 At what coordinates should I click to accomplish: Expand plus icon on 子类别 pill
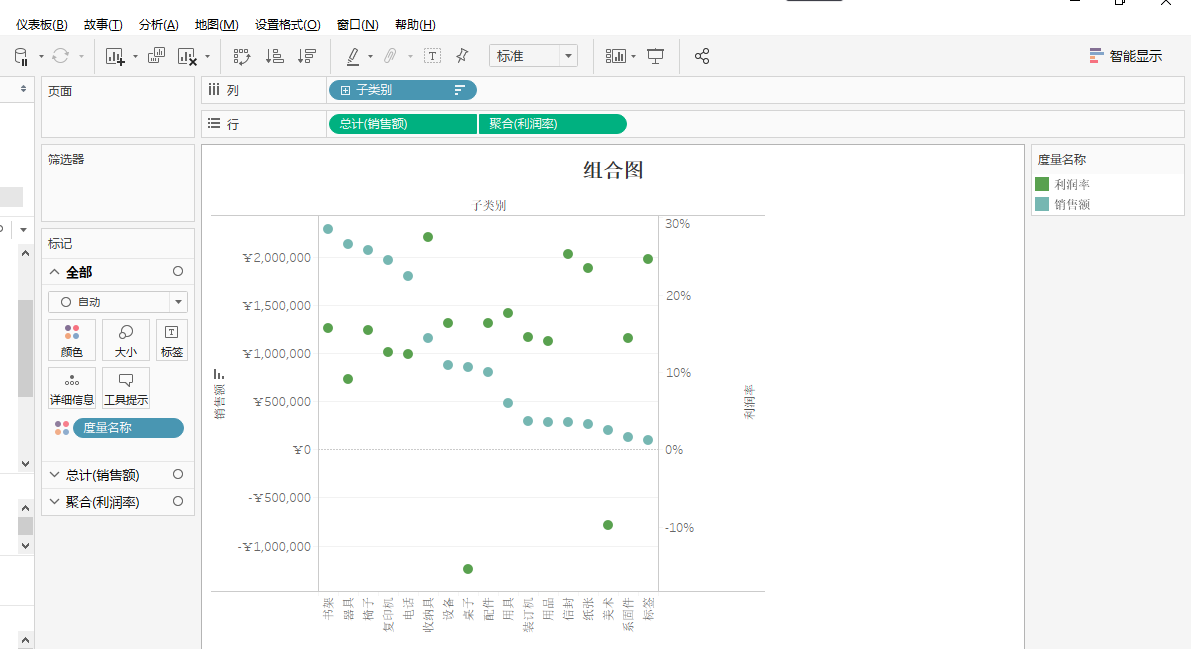point(346,90)
